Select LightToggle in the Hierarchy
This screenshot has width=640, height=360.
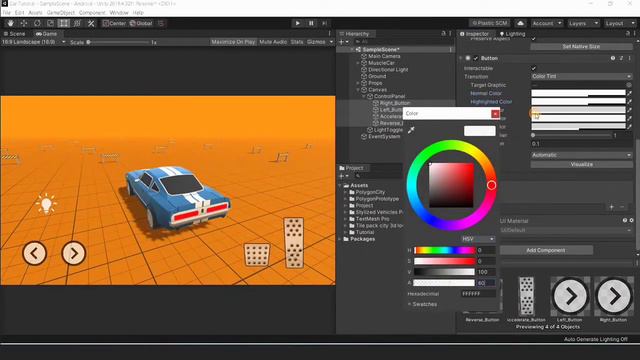[x=388, y=130]
